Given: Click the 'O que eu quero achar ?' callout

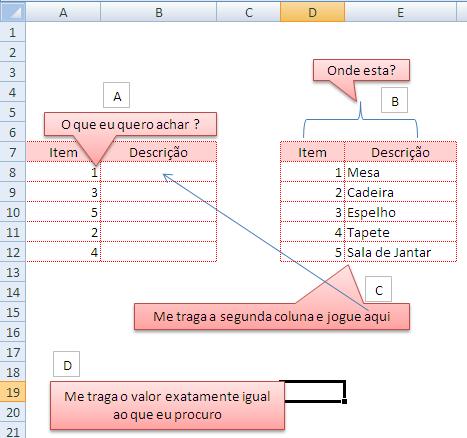Looking at the screenshot, I should pos(130,124).
